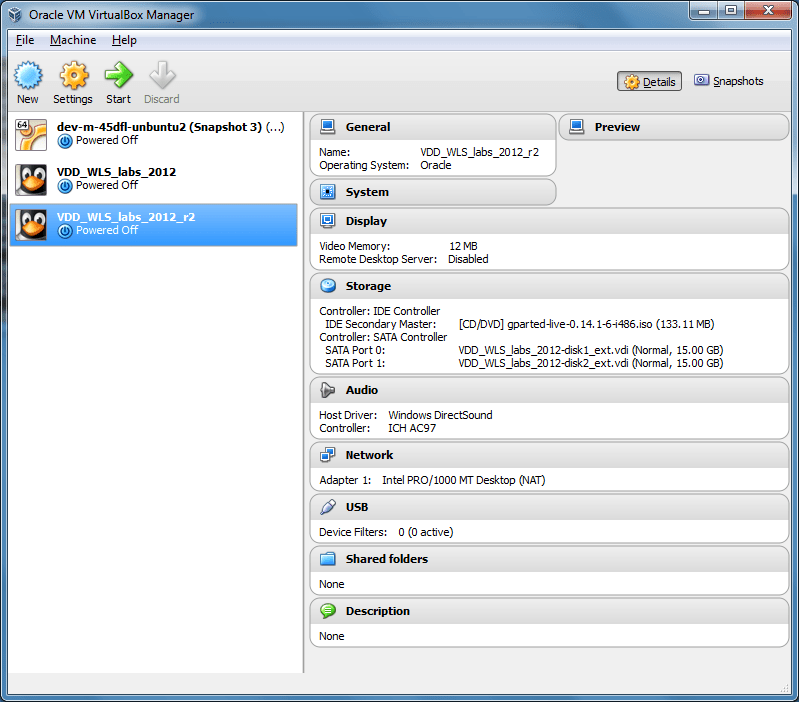The image size is (799, 702).
Task: Click the green Start arrow icon
Action: point(119,75)
